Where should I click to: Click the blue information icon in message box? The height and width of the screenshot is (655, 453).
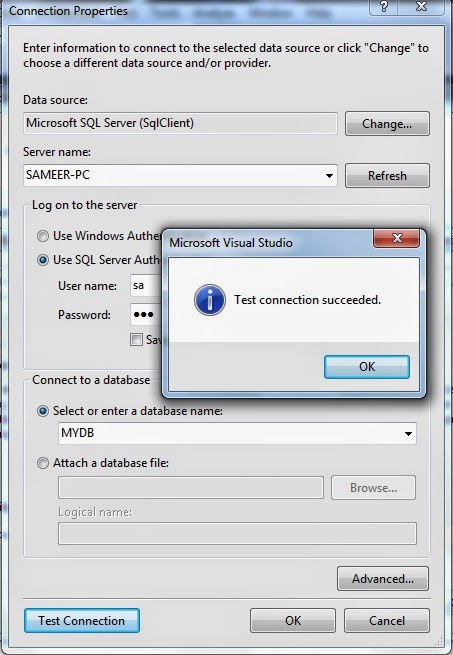tap(210, 300)
